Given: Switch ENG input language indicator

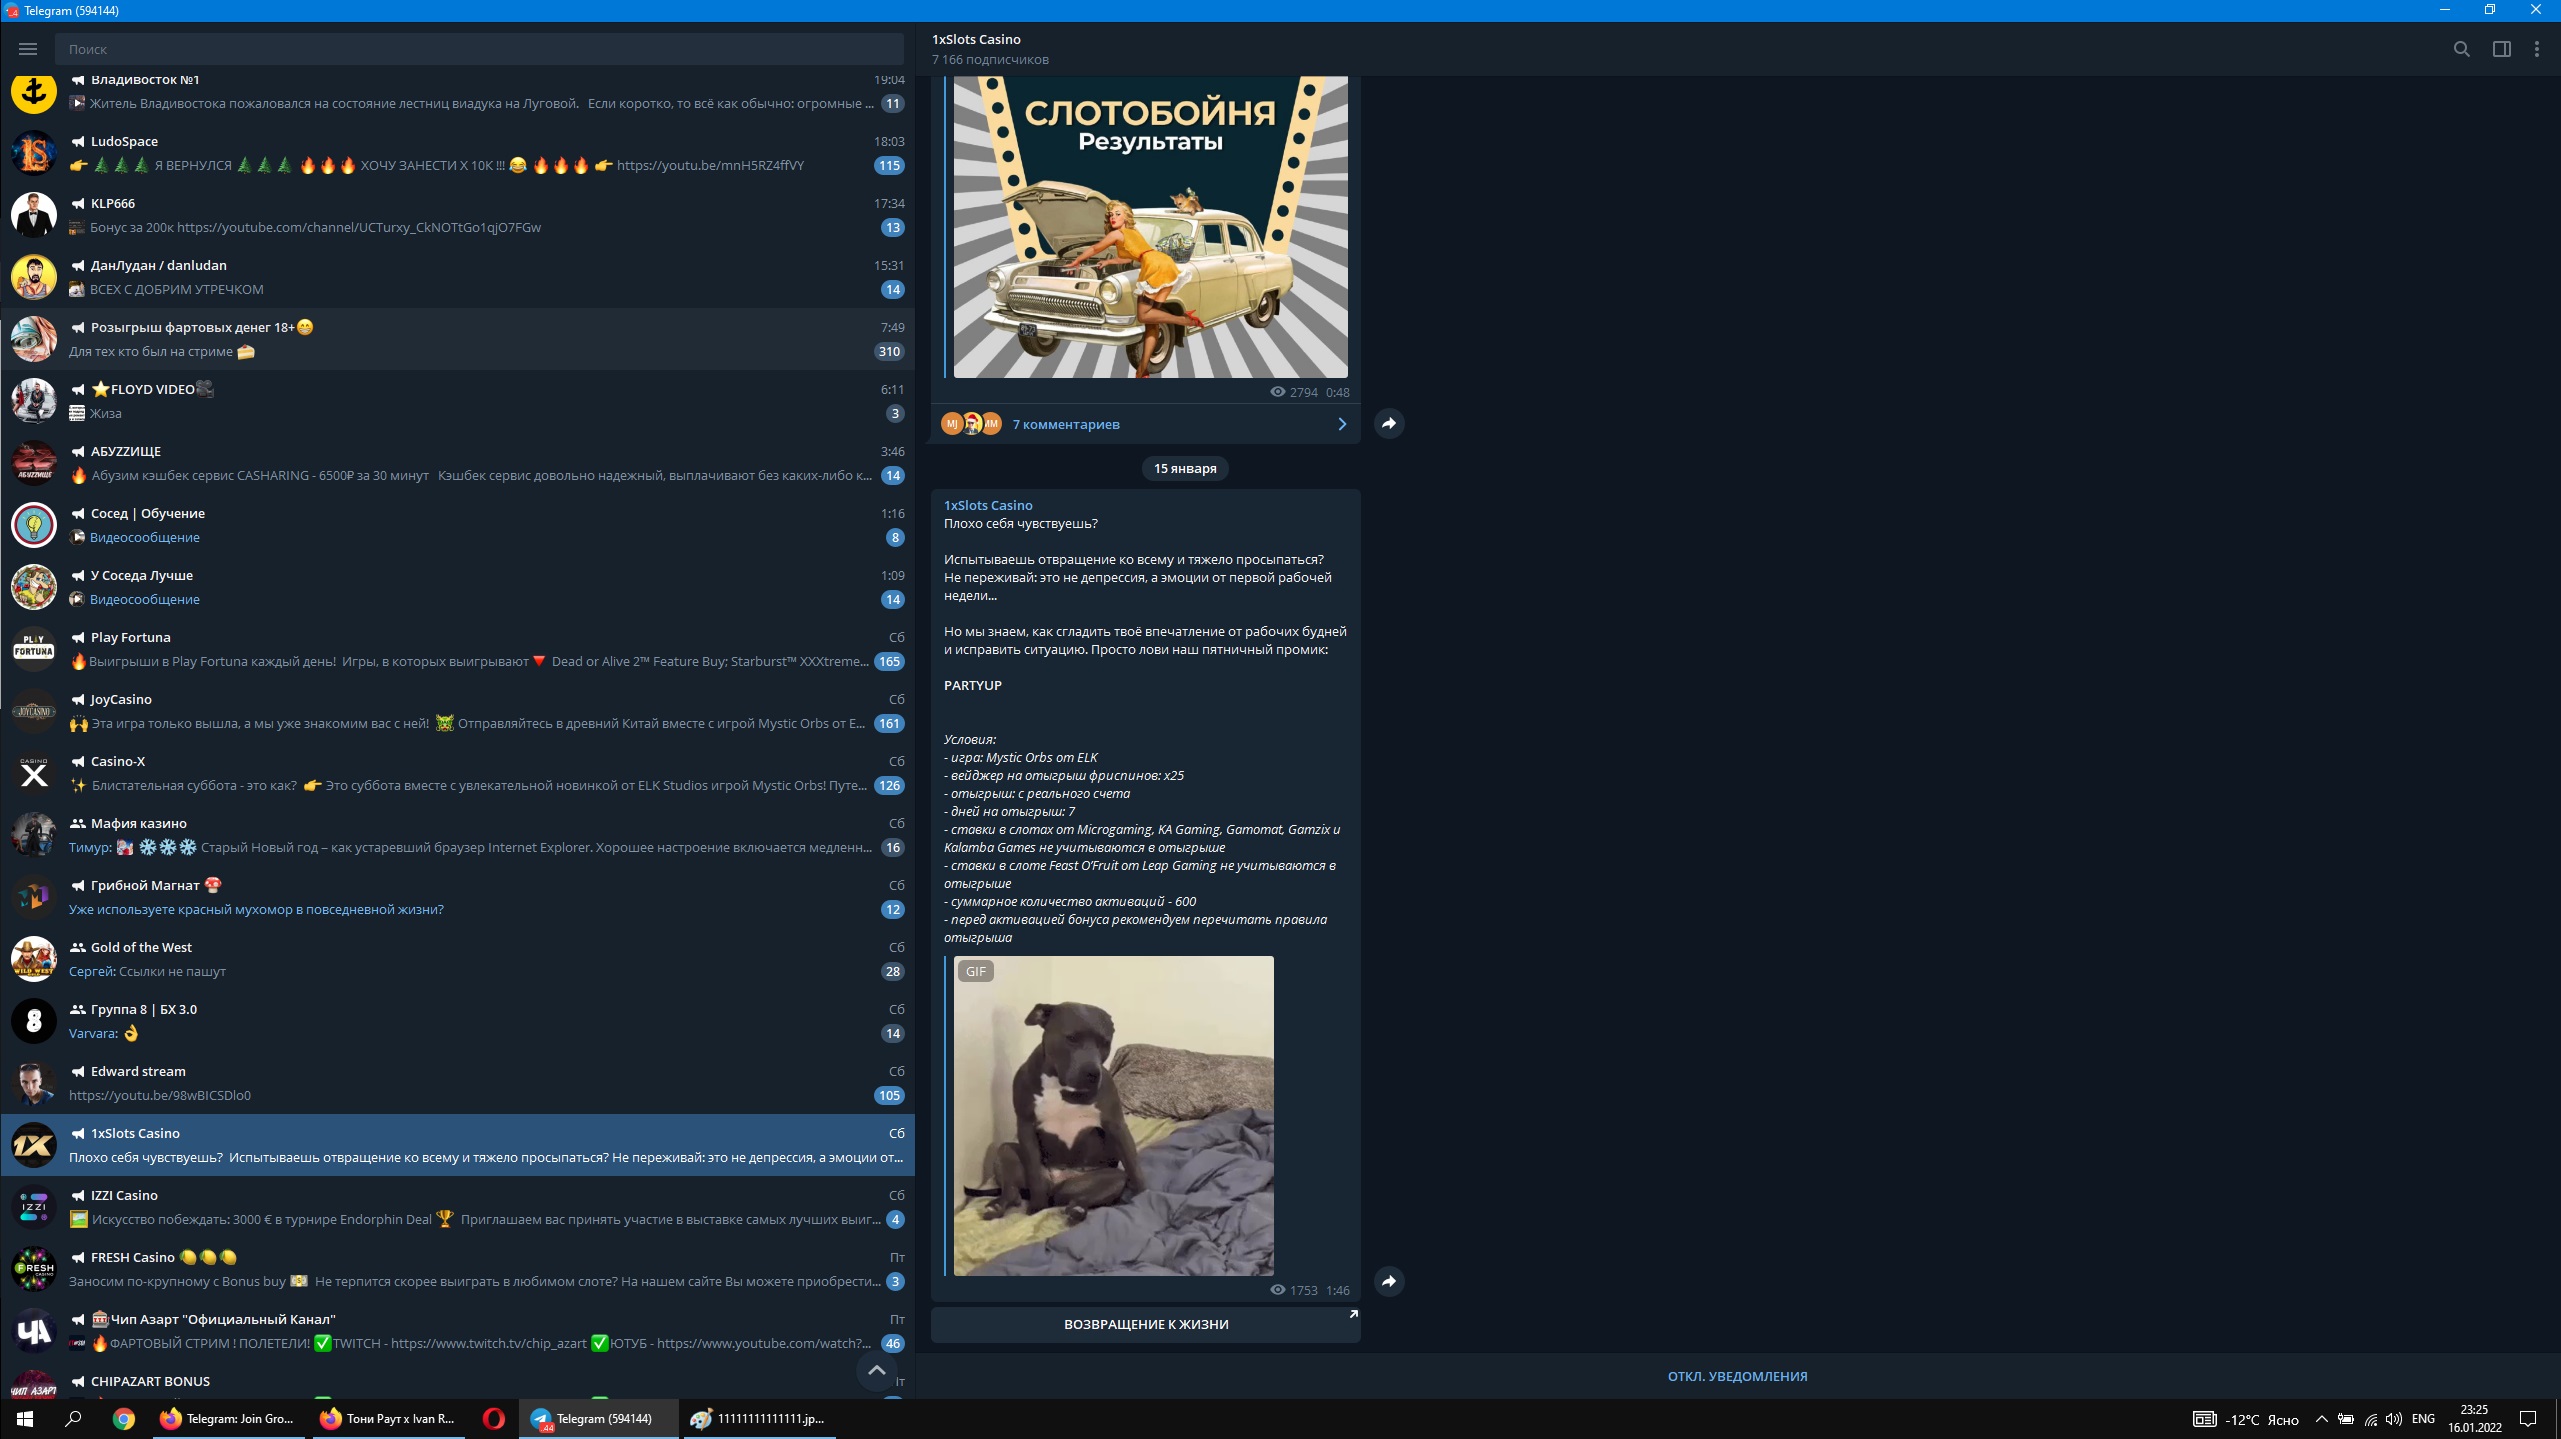Looking at the screenshot, I should tap(2423, 1418).
